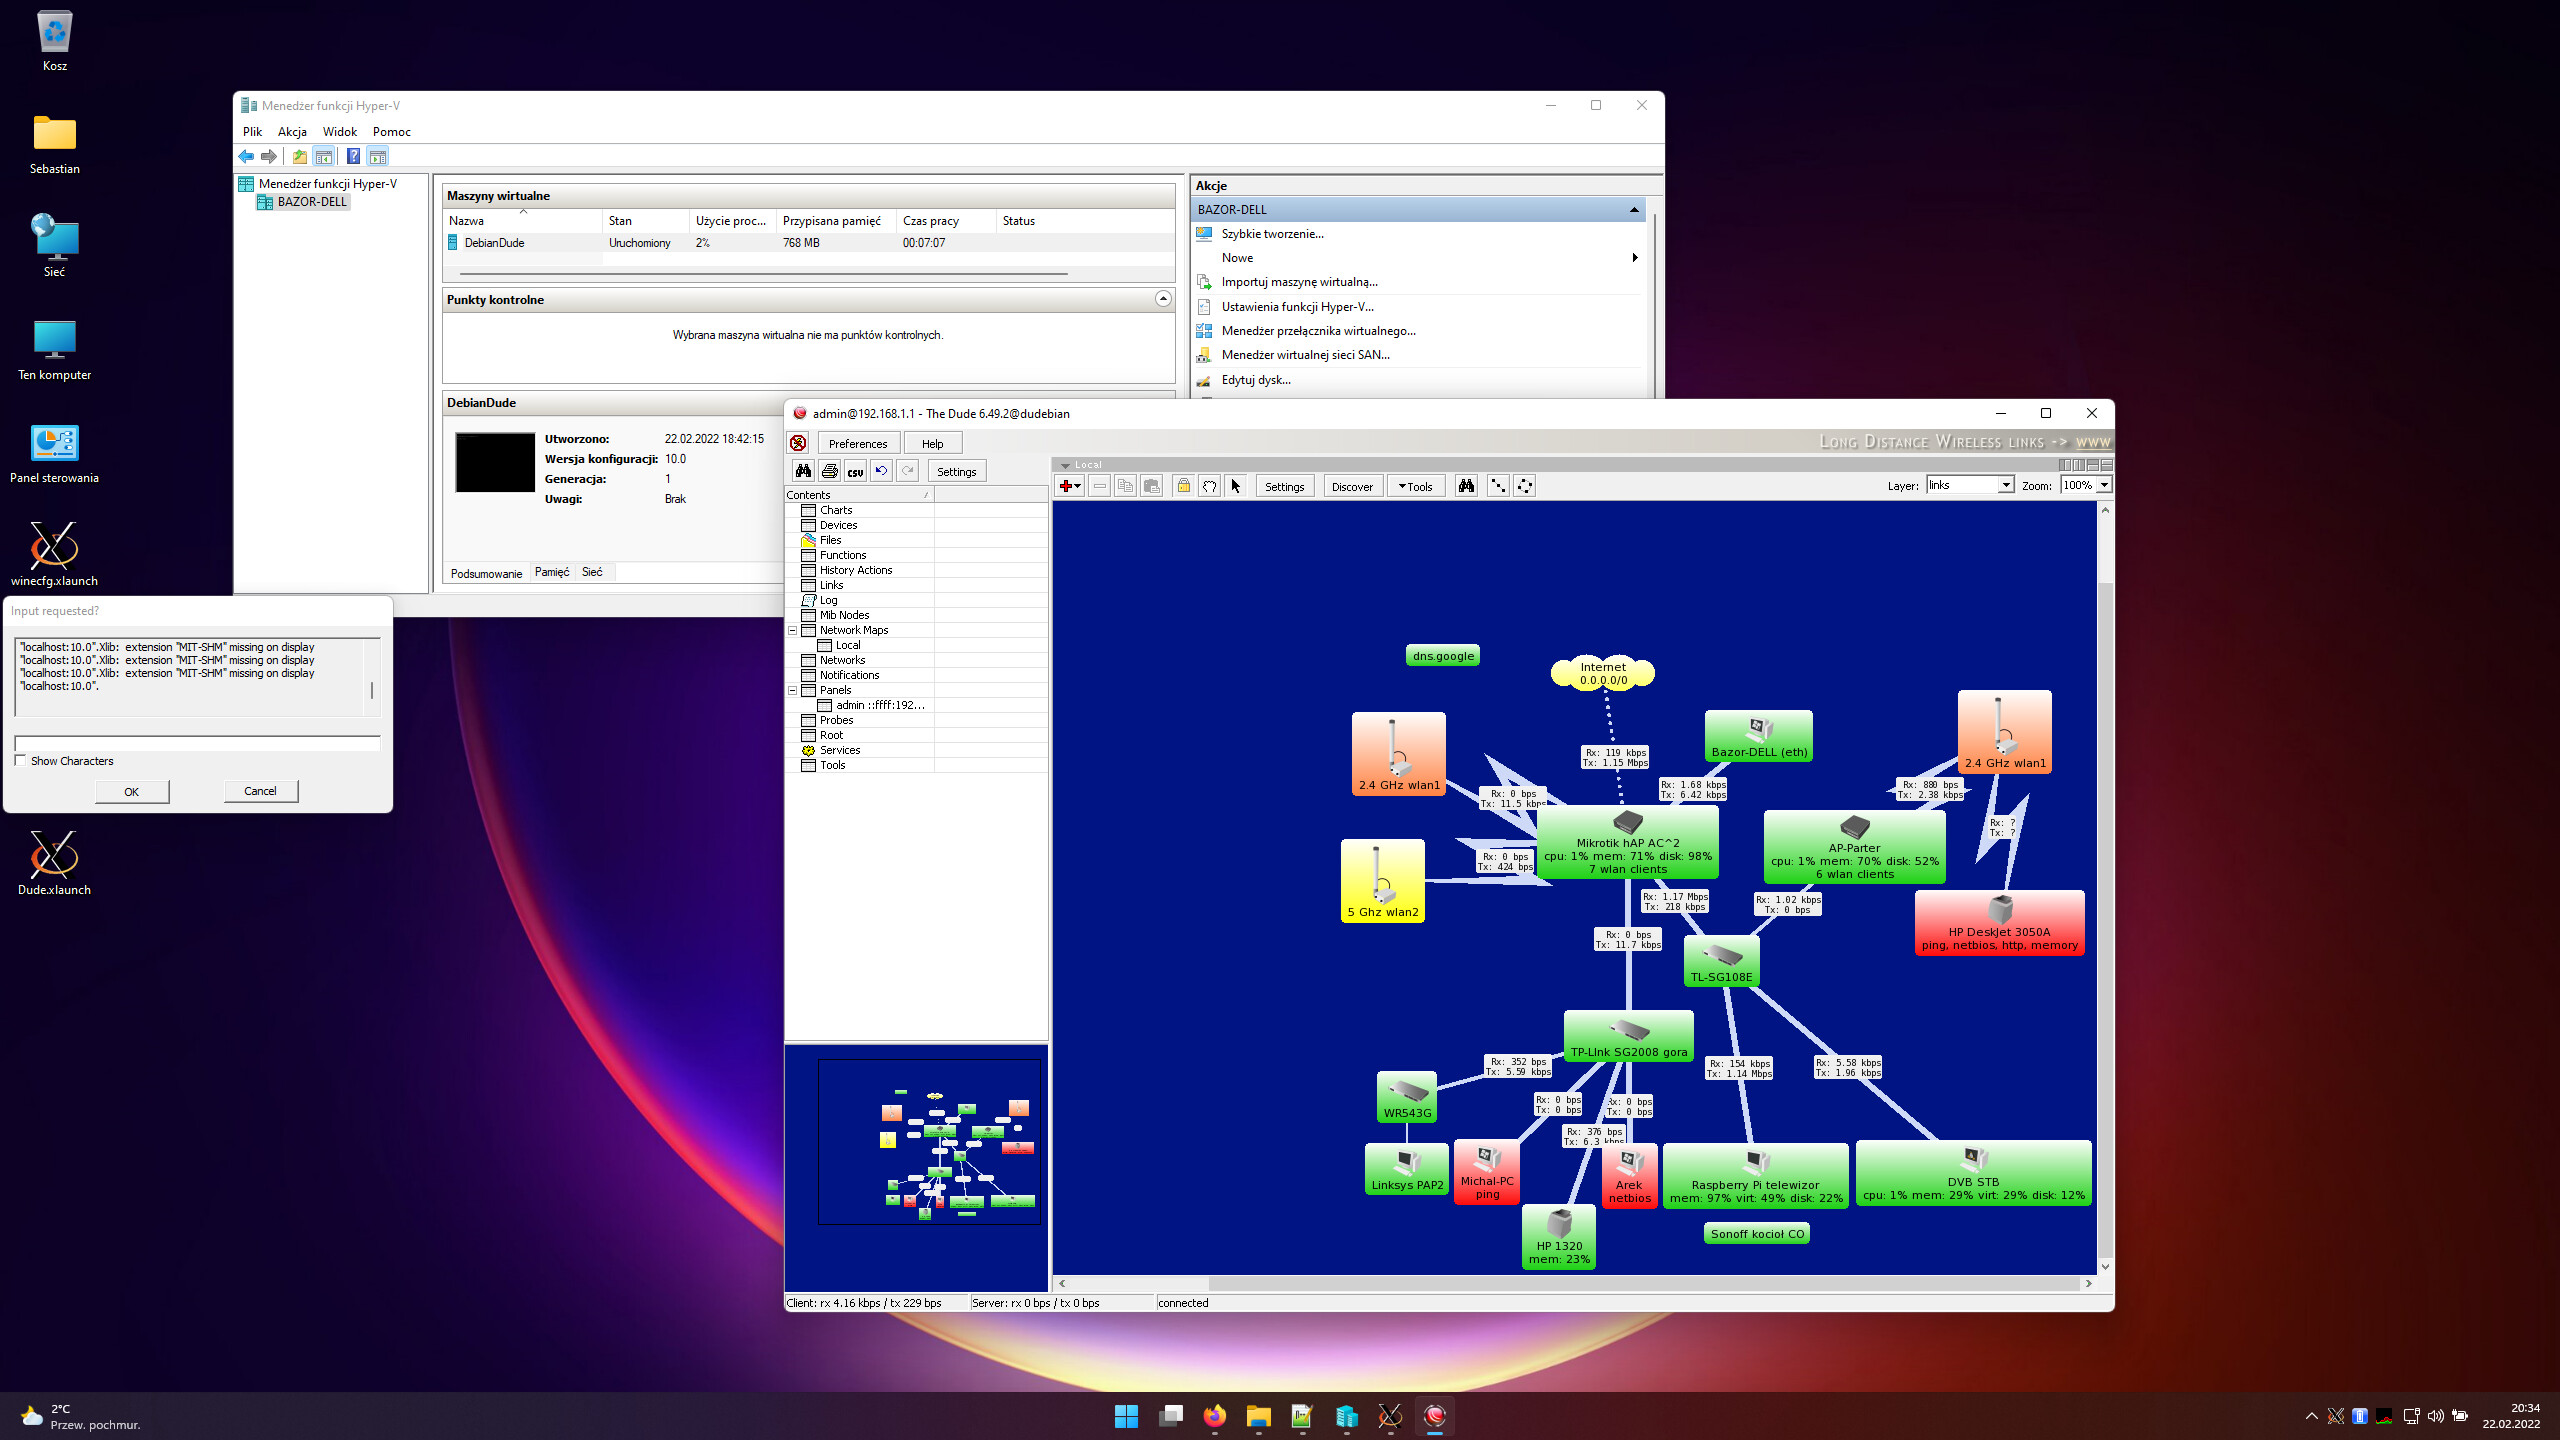Open the Akcja menu in Hyper-V Manager
Viewport: 2560px width, 1440px height.
292,131
